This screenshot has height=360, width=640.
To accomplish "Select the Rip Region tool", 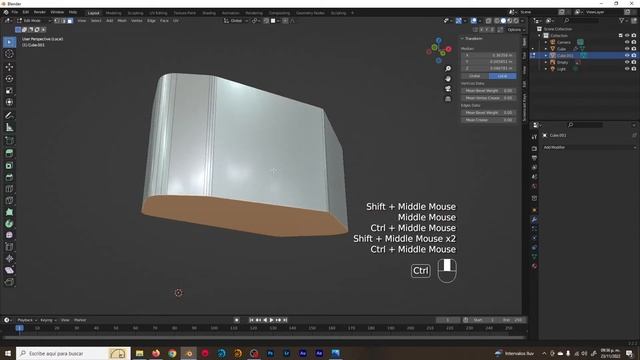I will (x=9, y=282).
